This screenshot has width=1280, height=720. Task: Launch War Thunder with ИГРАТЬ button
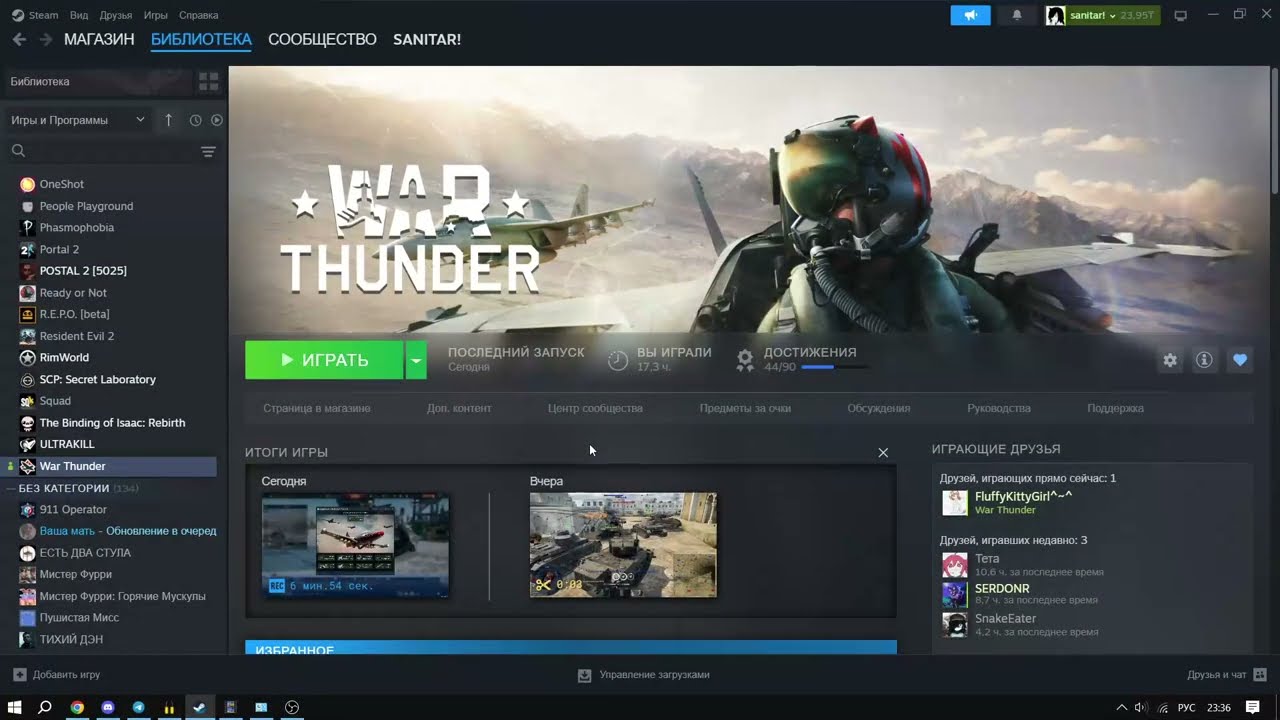[324, 360]
